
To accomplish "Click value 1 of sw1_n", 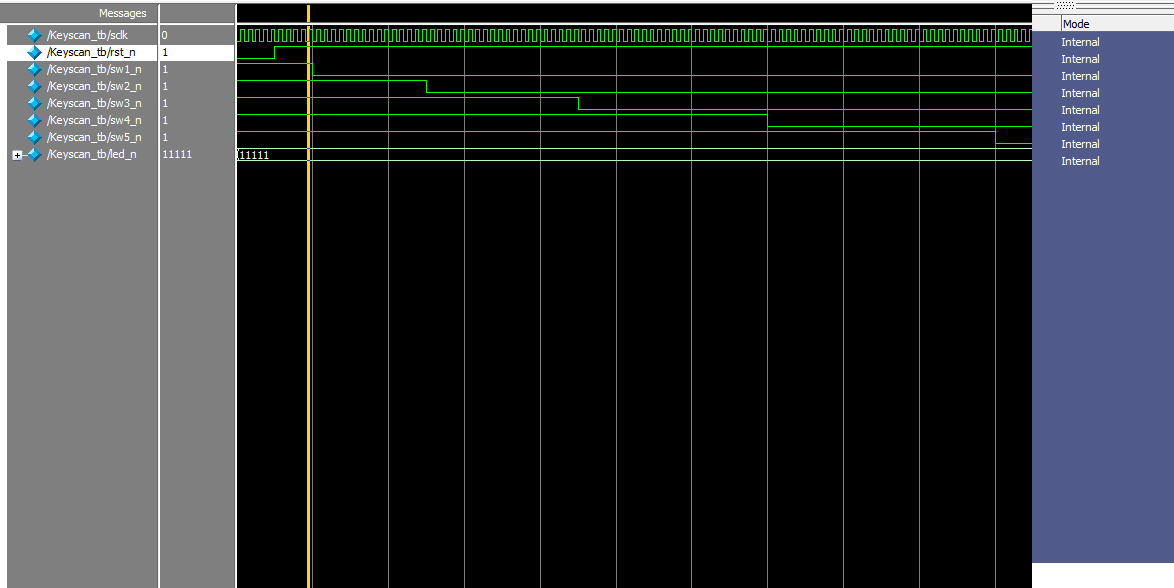I will pos(165,70).
